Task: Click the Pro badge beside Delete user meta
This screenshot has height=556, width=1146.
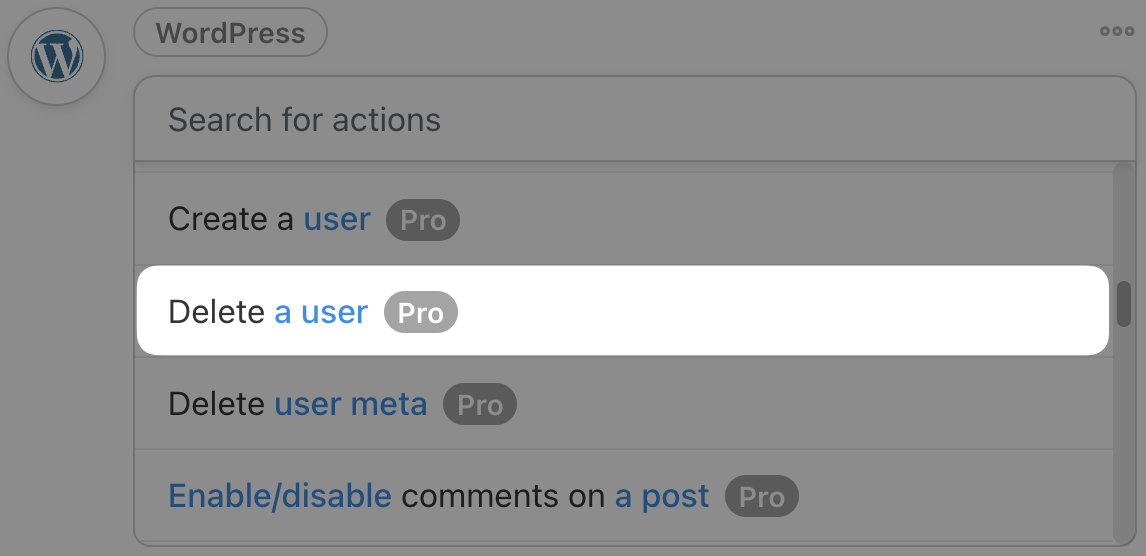Action: point(480,405)
